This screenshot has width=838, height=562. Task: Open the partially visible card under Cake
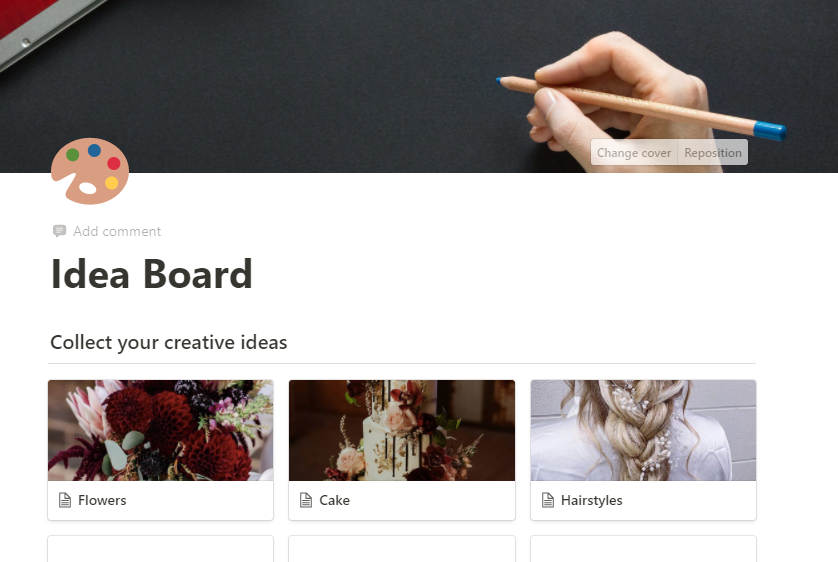click(402, 549)
